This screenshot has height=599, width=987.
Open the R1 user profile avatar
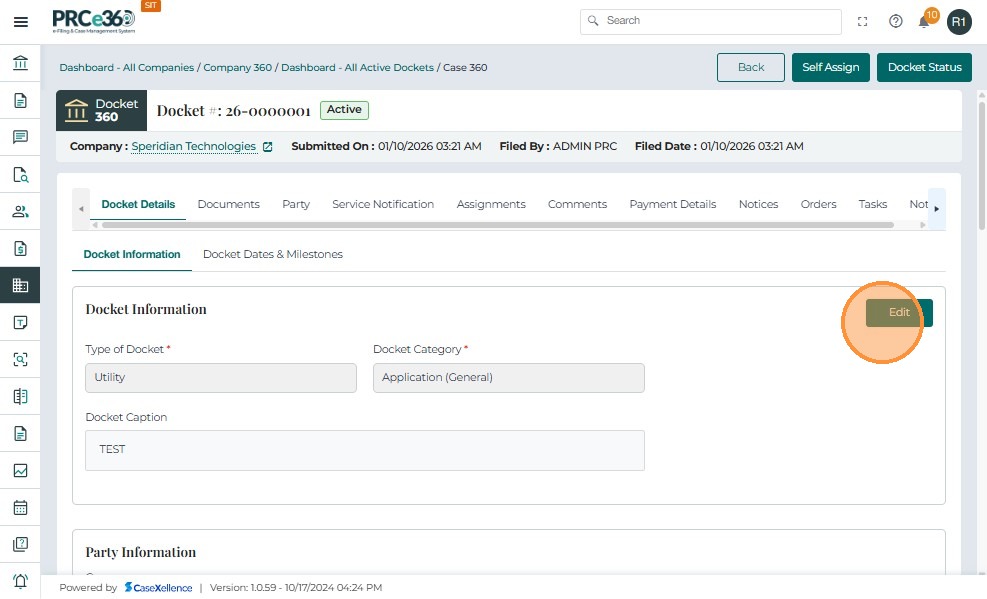959,22
